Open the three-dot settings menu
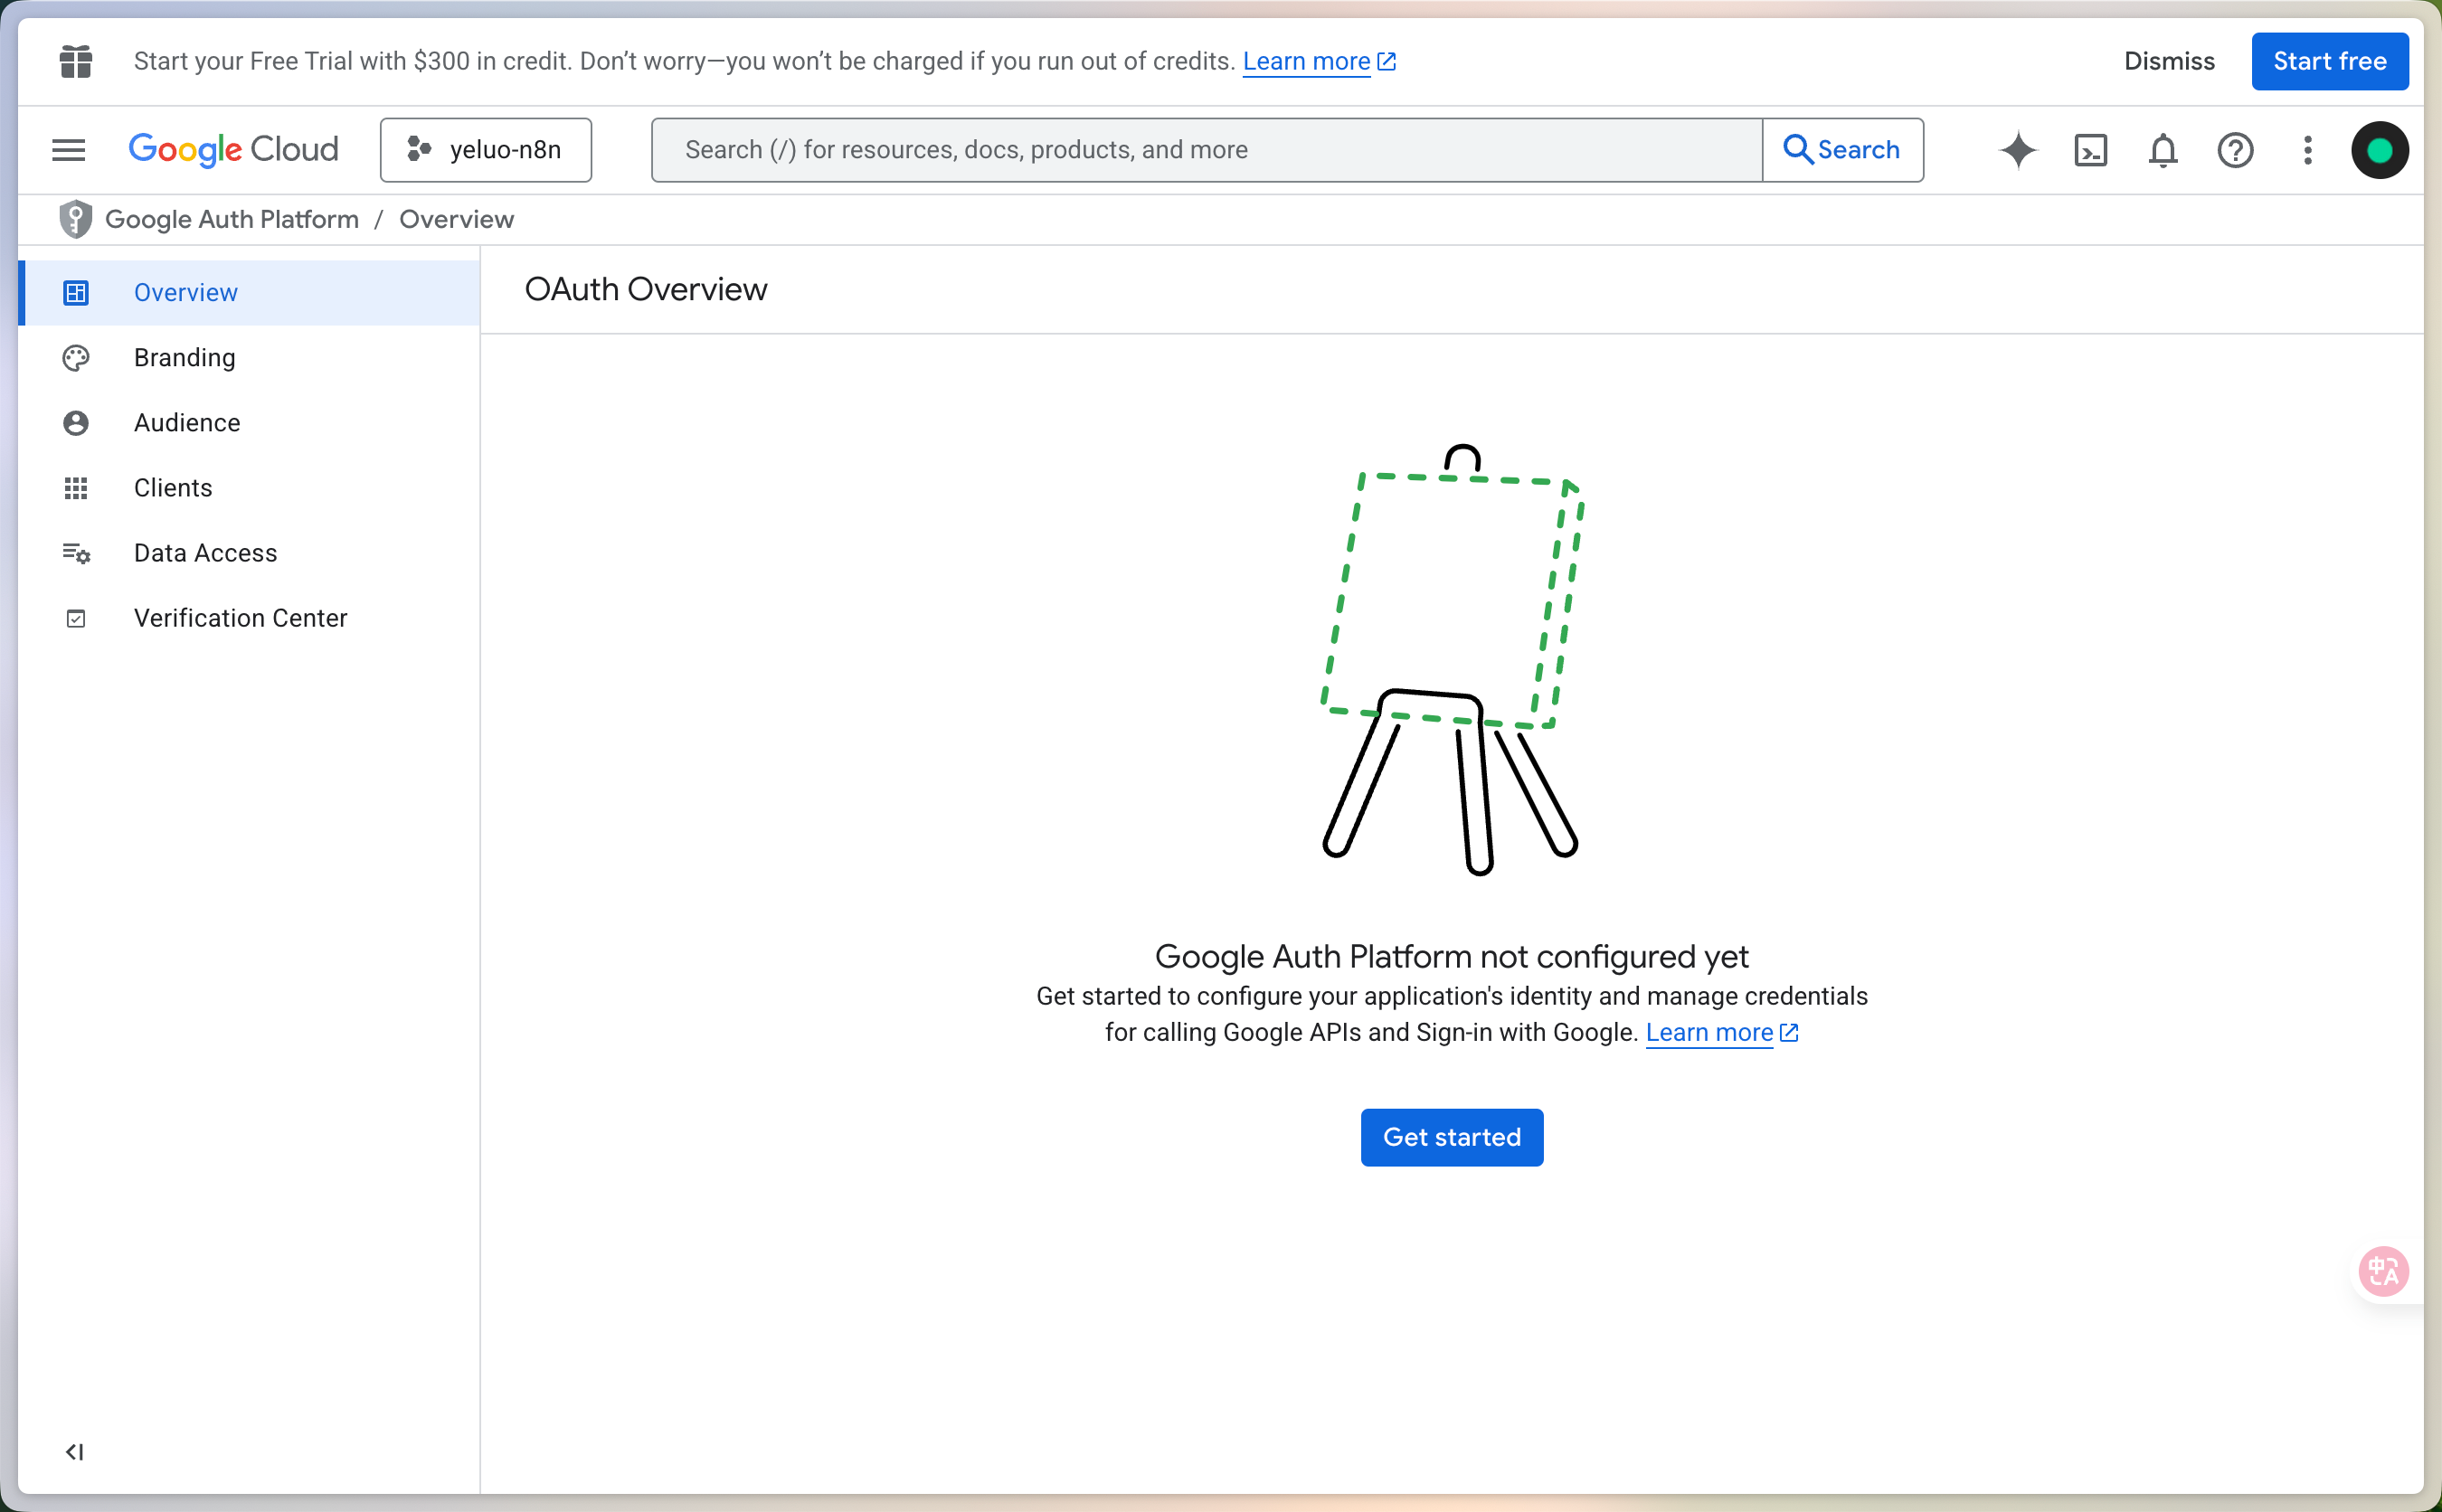This screenshot has height=1512, width=2442. point(2307,150)
